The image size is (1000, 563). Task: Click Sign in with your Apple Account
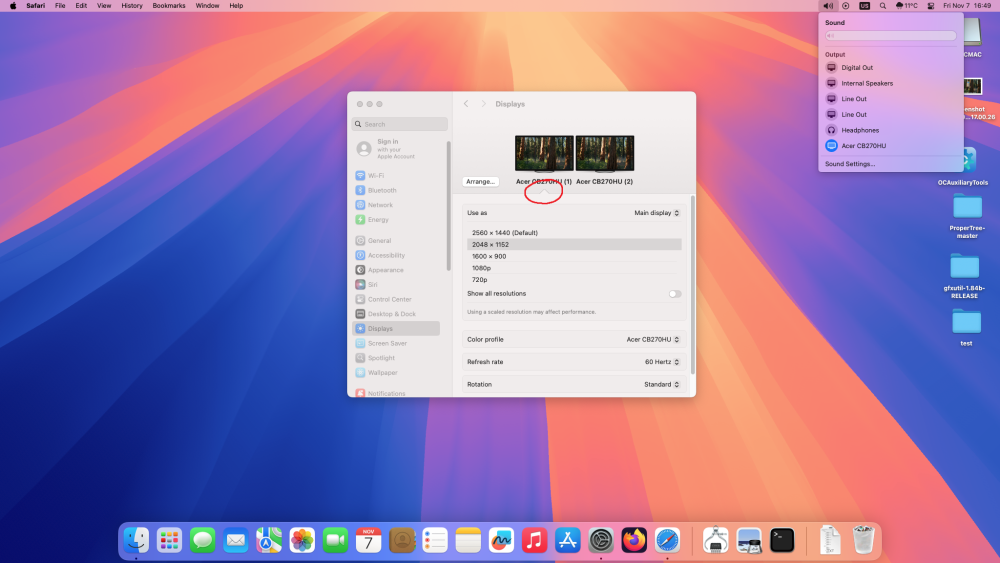386,149
